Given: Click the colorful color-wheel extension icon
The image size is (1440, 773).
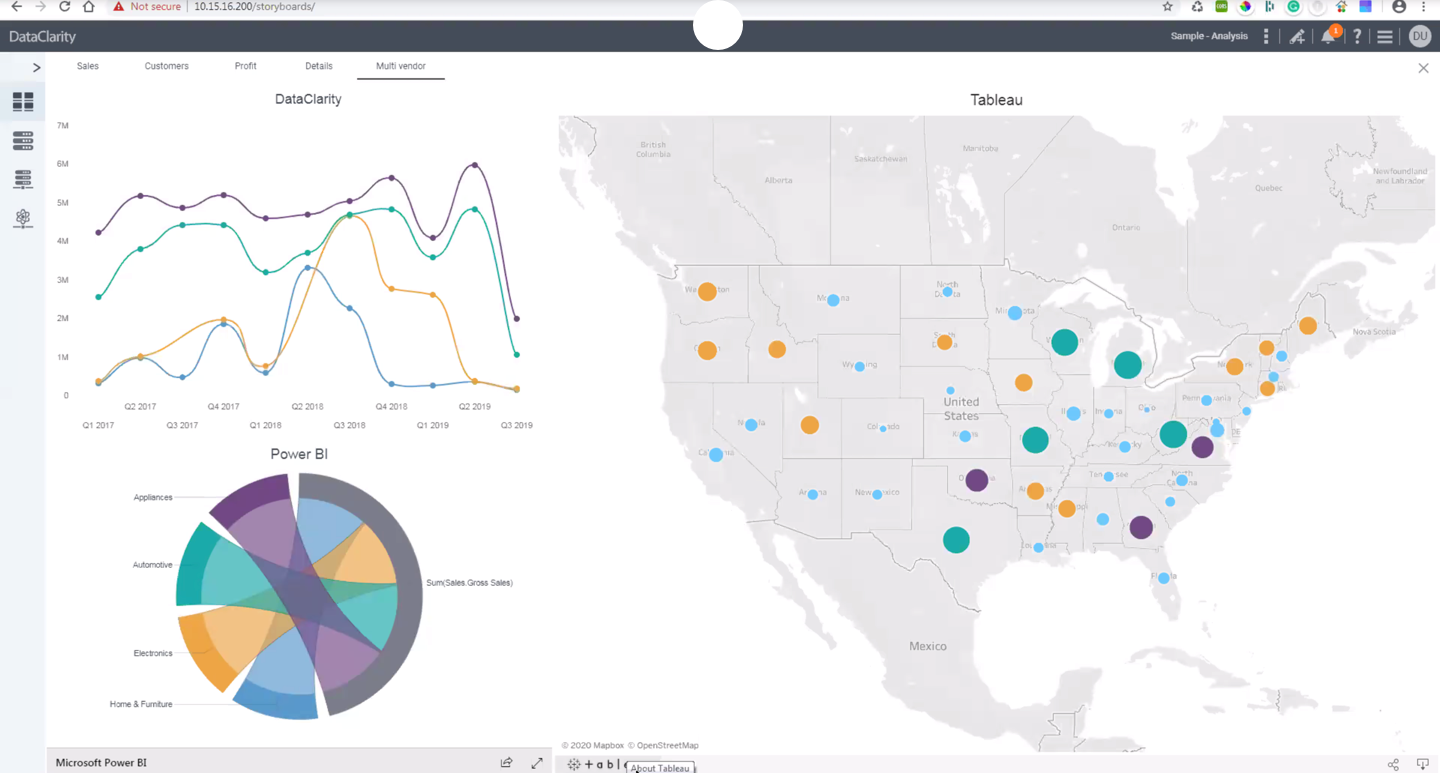Looking at the screenshot, I should [1245, 7].
